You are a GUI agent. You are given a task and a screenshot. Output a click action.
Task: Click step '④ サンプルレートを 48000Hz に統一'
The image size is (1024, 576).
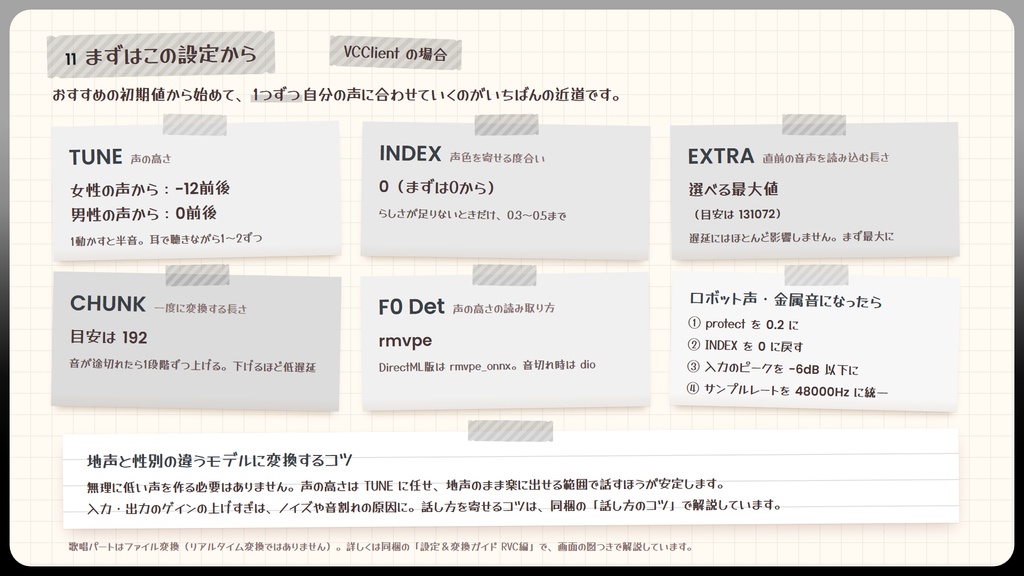[788, 391]
